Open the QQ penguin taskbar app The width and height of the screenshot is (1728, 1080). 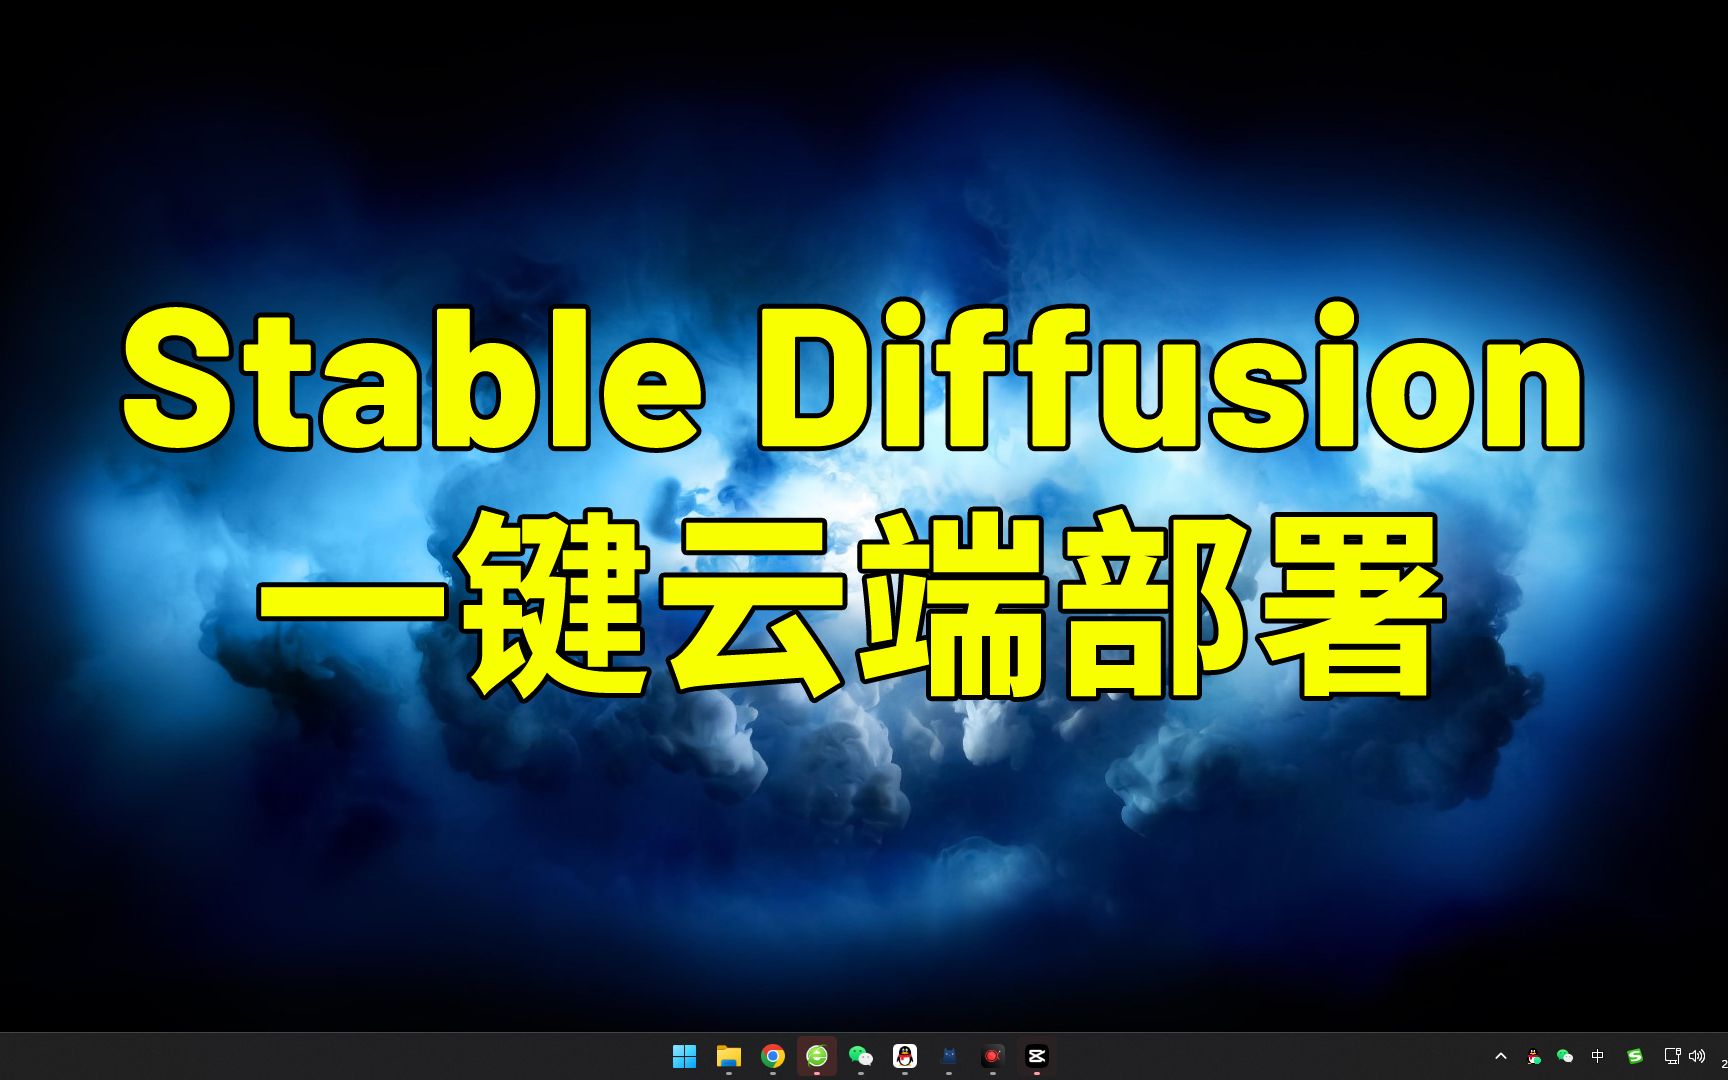tap(905, 1056)
